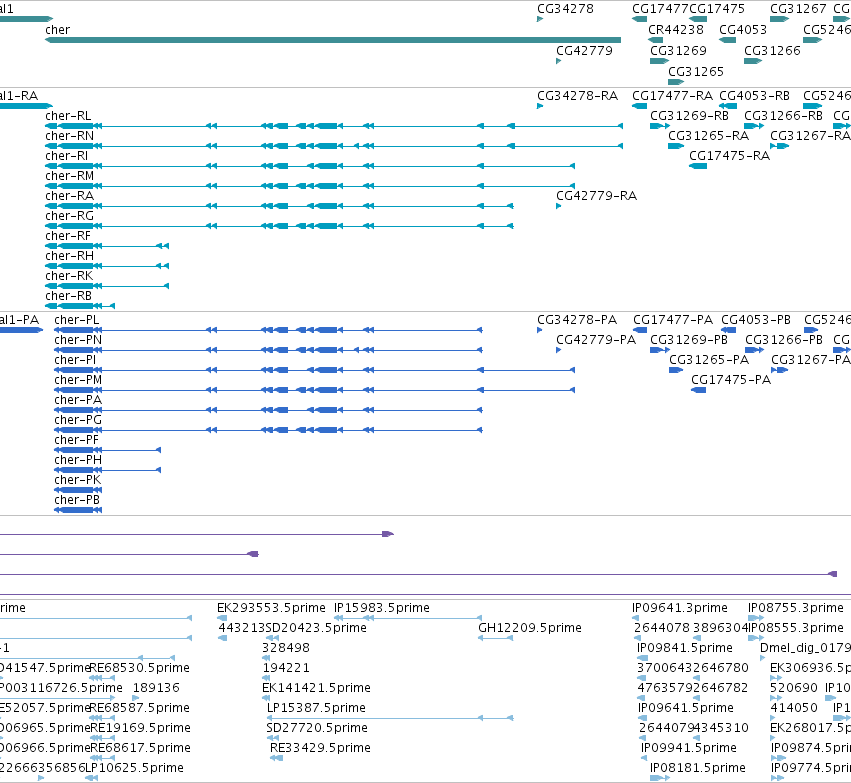This screenshot has width=851, height=783.
Task: Click the cher-PK protein label
Action: pyautogui.click(x=77, y=480)
